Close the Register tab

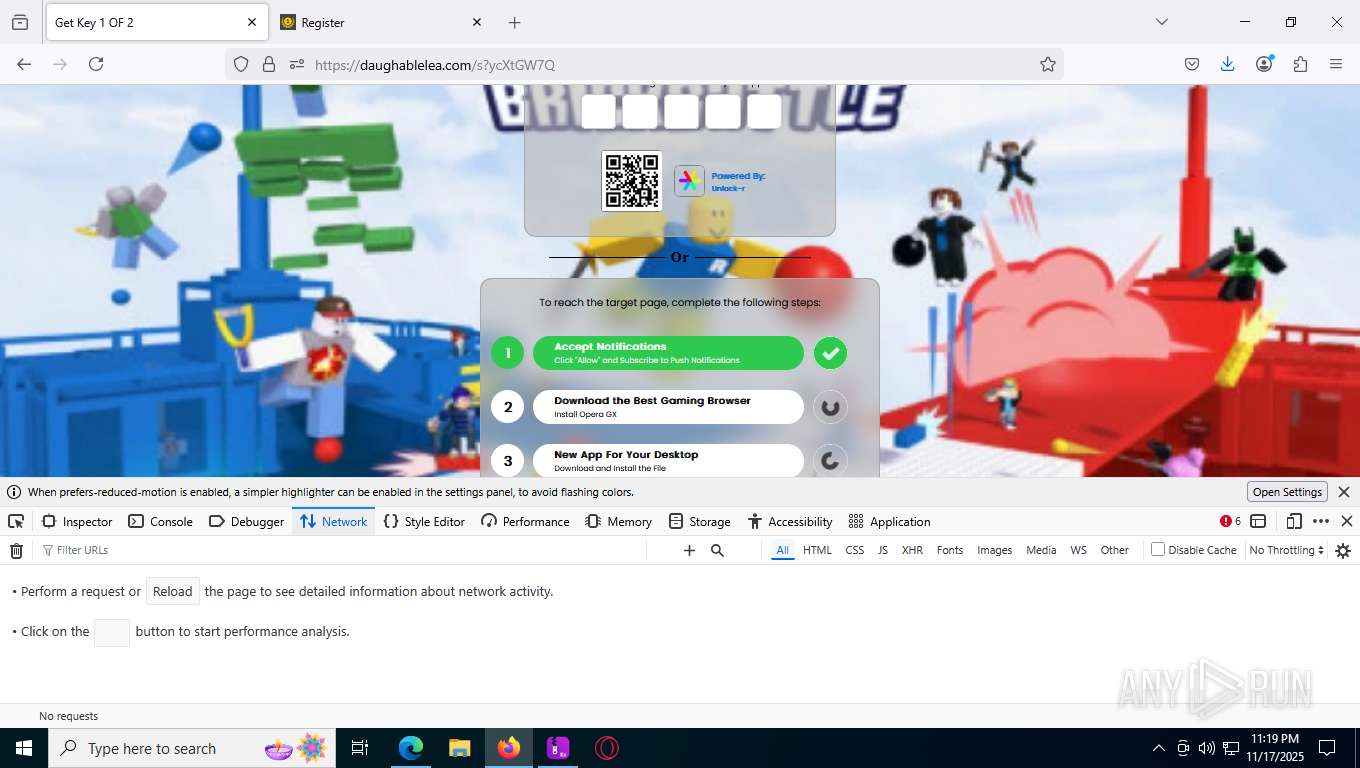click(477, 22)
